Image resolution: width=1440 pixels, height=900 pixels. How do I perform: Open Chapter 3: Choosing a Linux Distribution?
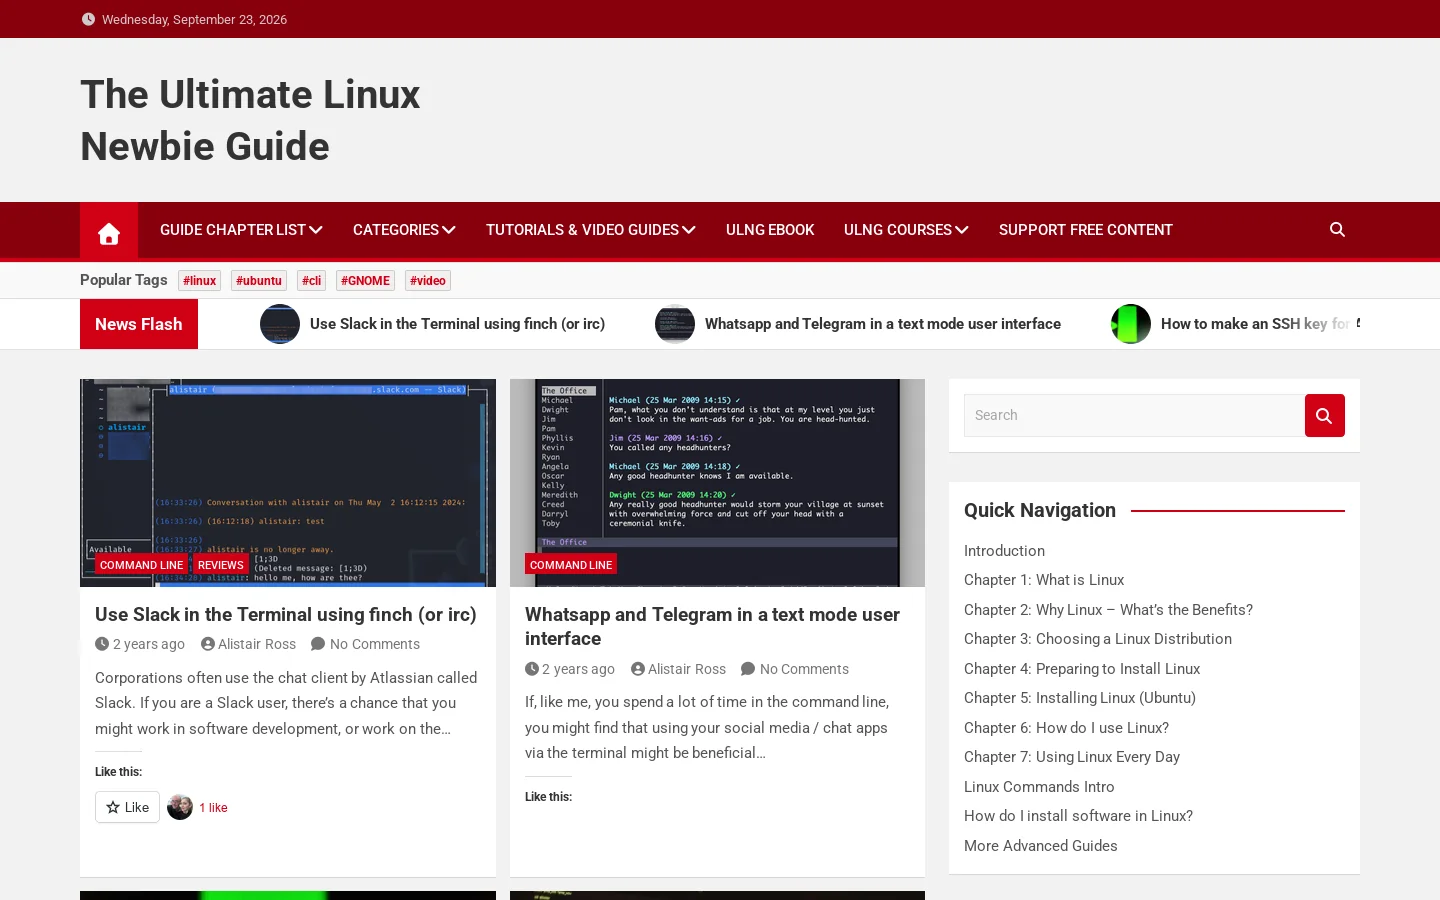[x=1098, y=639]
